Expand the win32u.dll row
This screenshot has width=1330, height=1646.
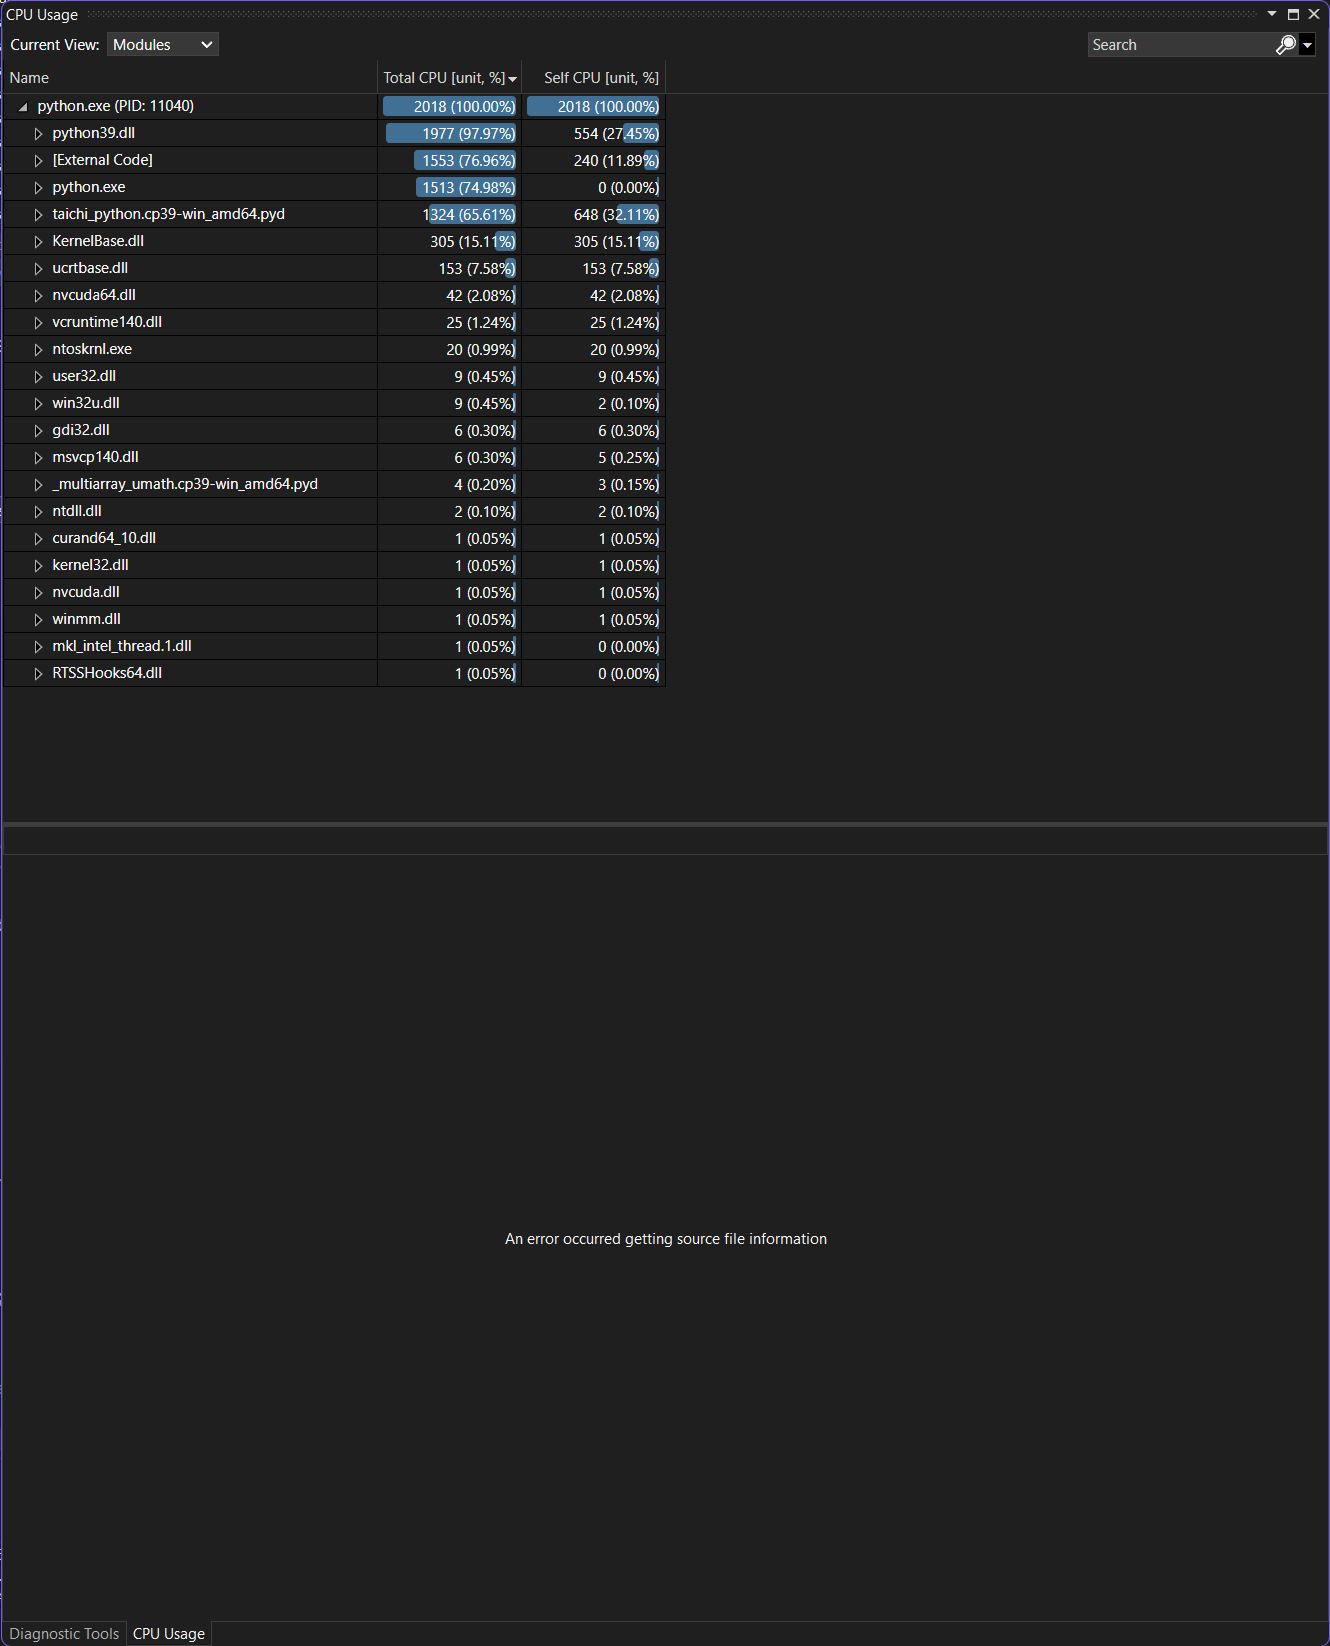pyautogui.click(x=39, y=403)
